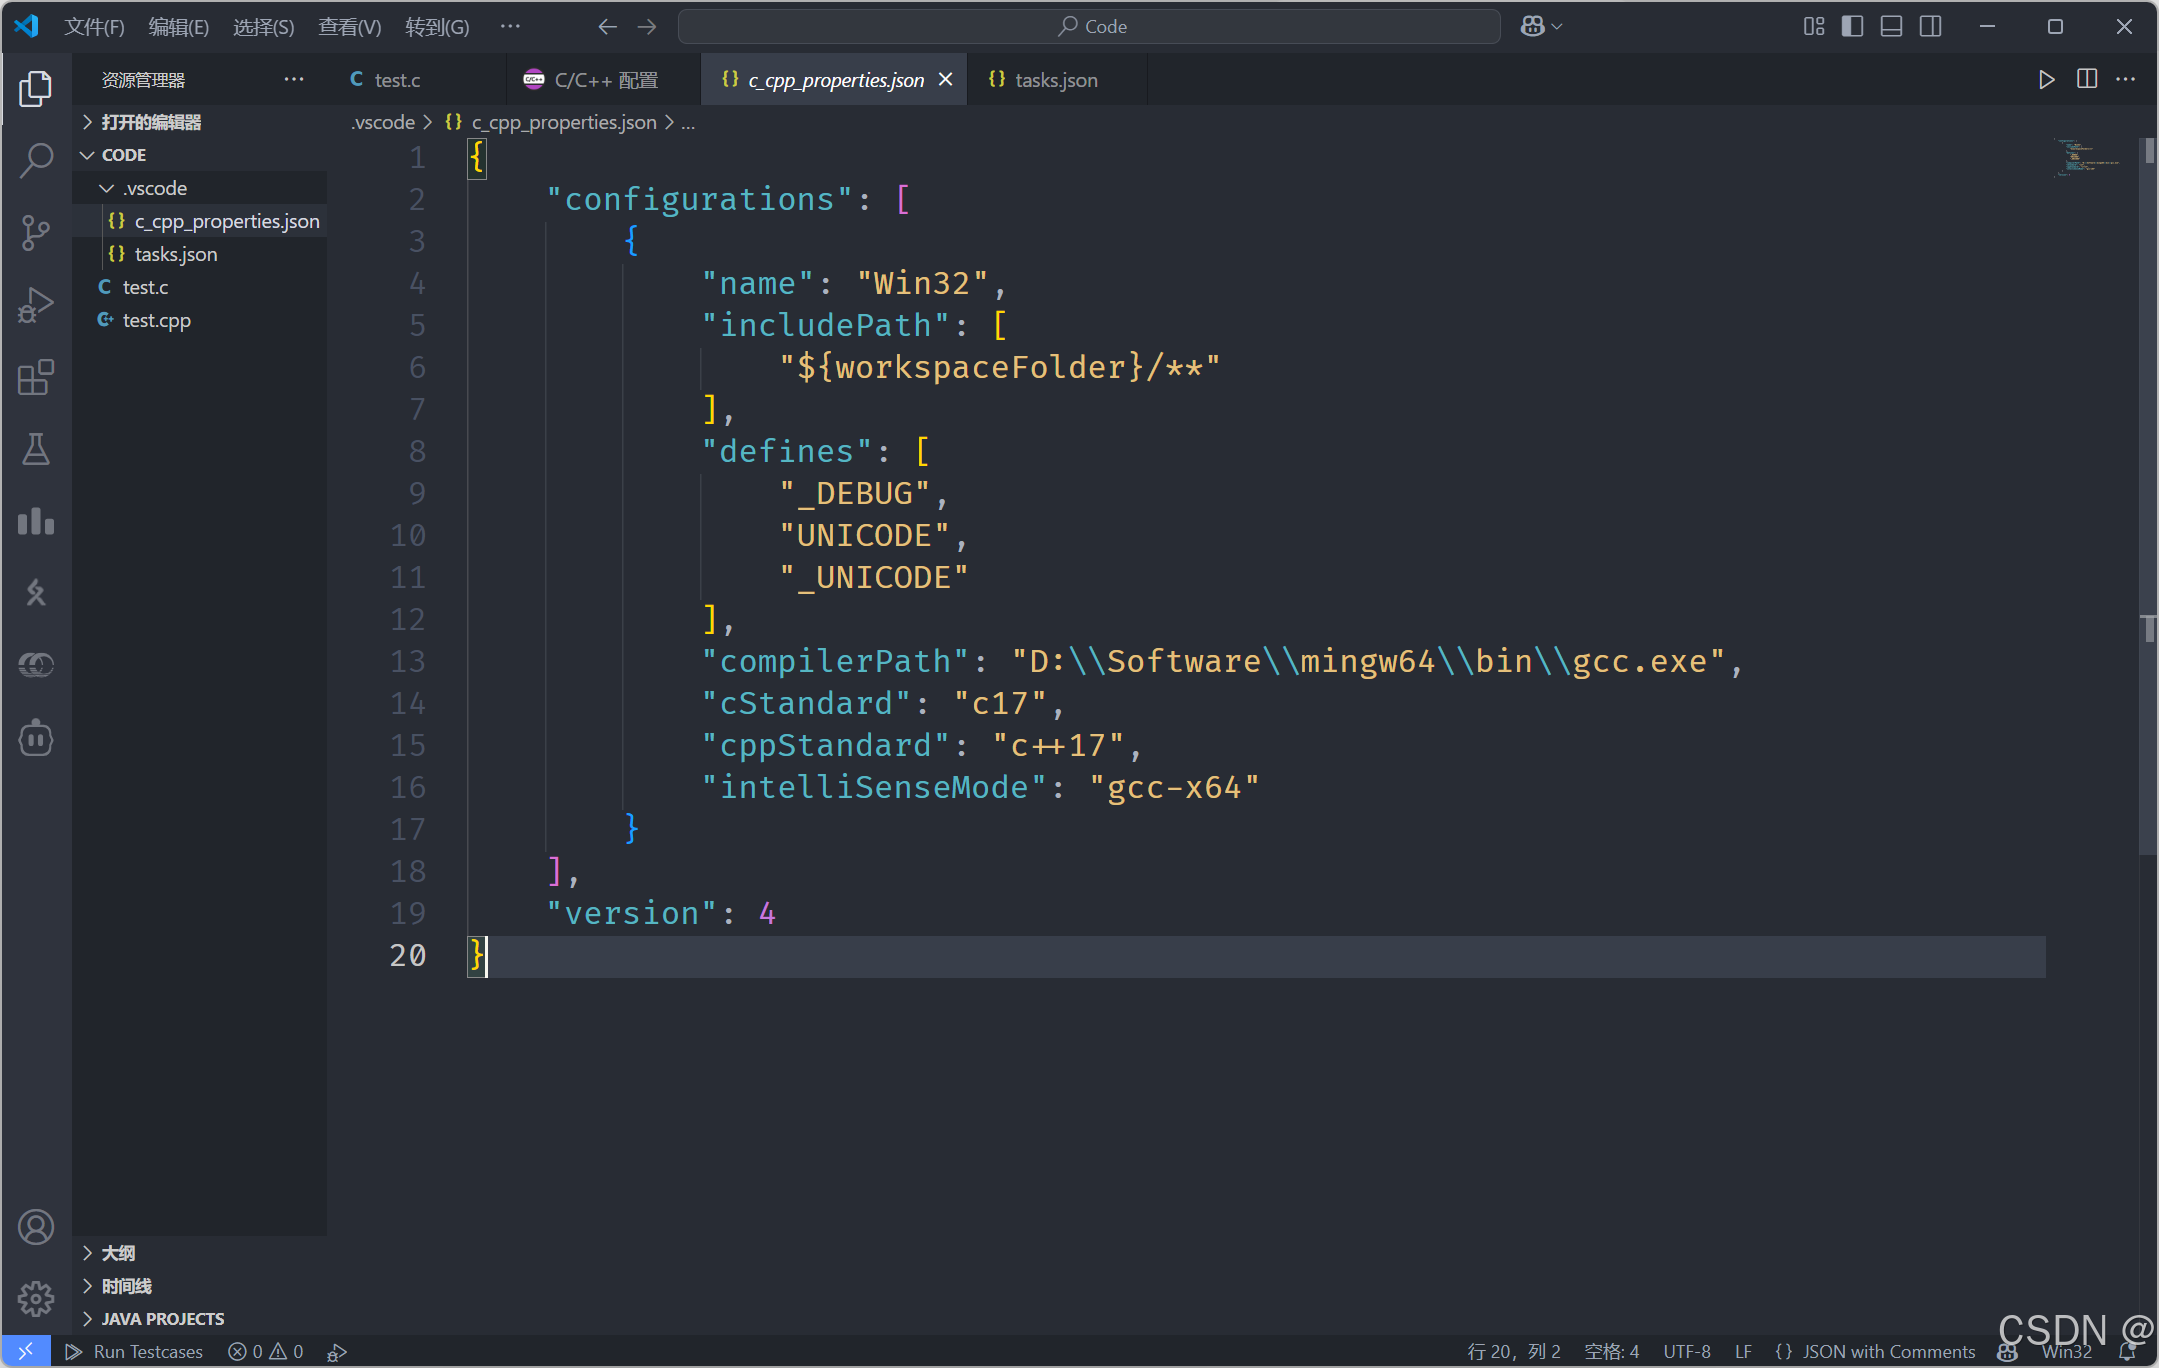Open the Testing flask view
The width and height of the screenshot is (2159, 1368).
(36, 450)
